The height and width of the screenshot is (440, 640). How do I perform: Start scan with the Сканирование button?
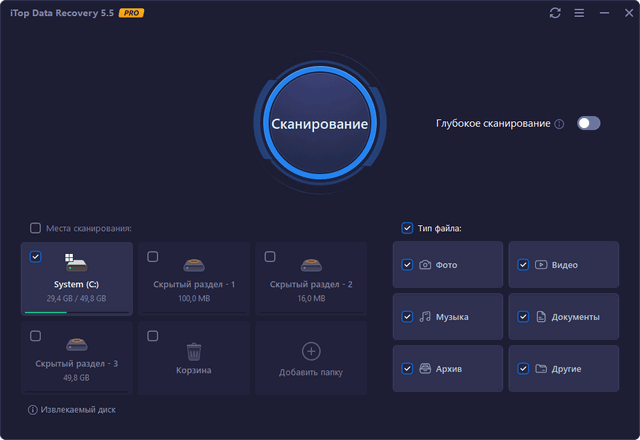320,123
